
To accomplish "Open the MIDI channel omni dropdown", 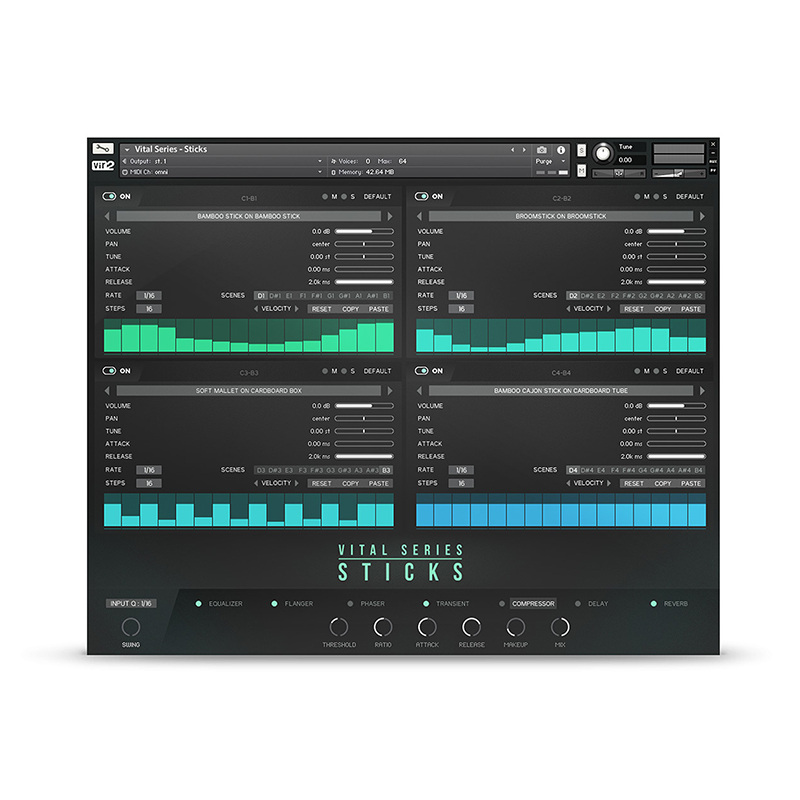I will coord(160,172).
